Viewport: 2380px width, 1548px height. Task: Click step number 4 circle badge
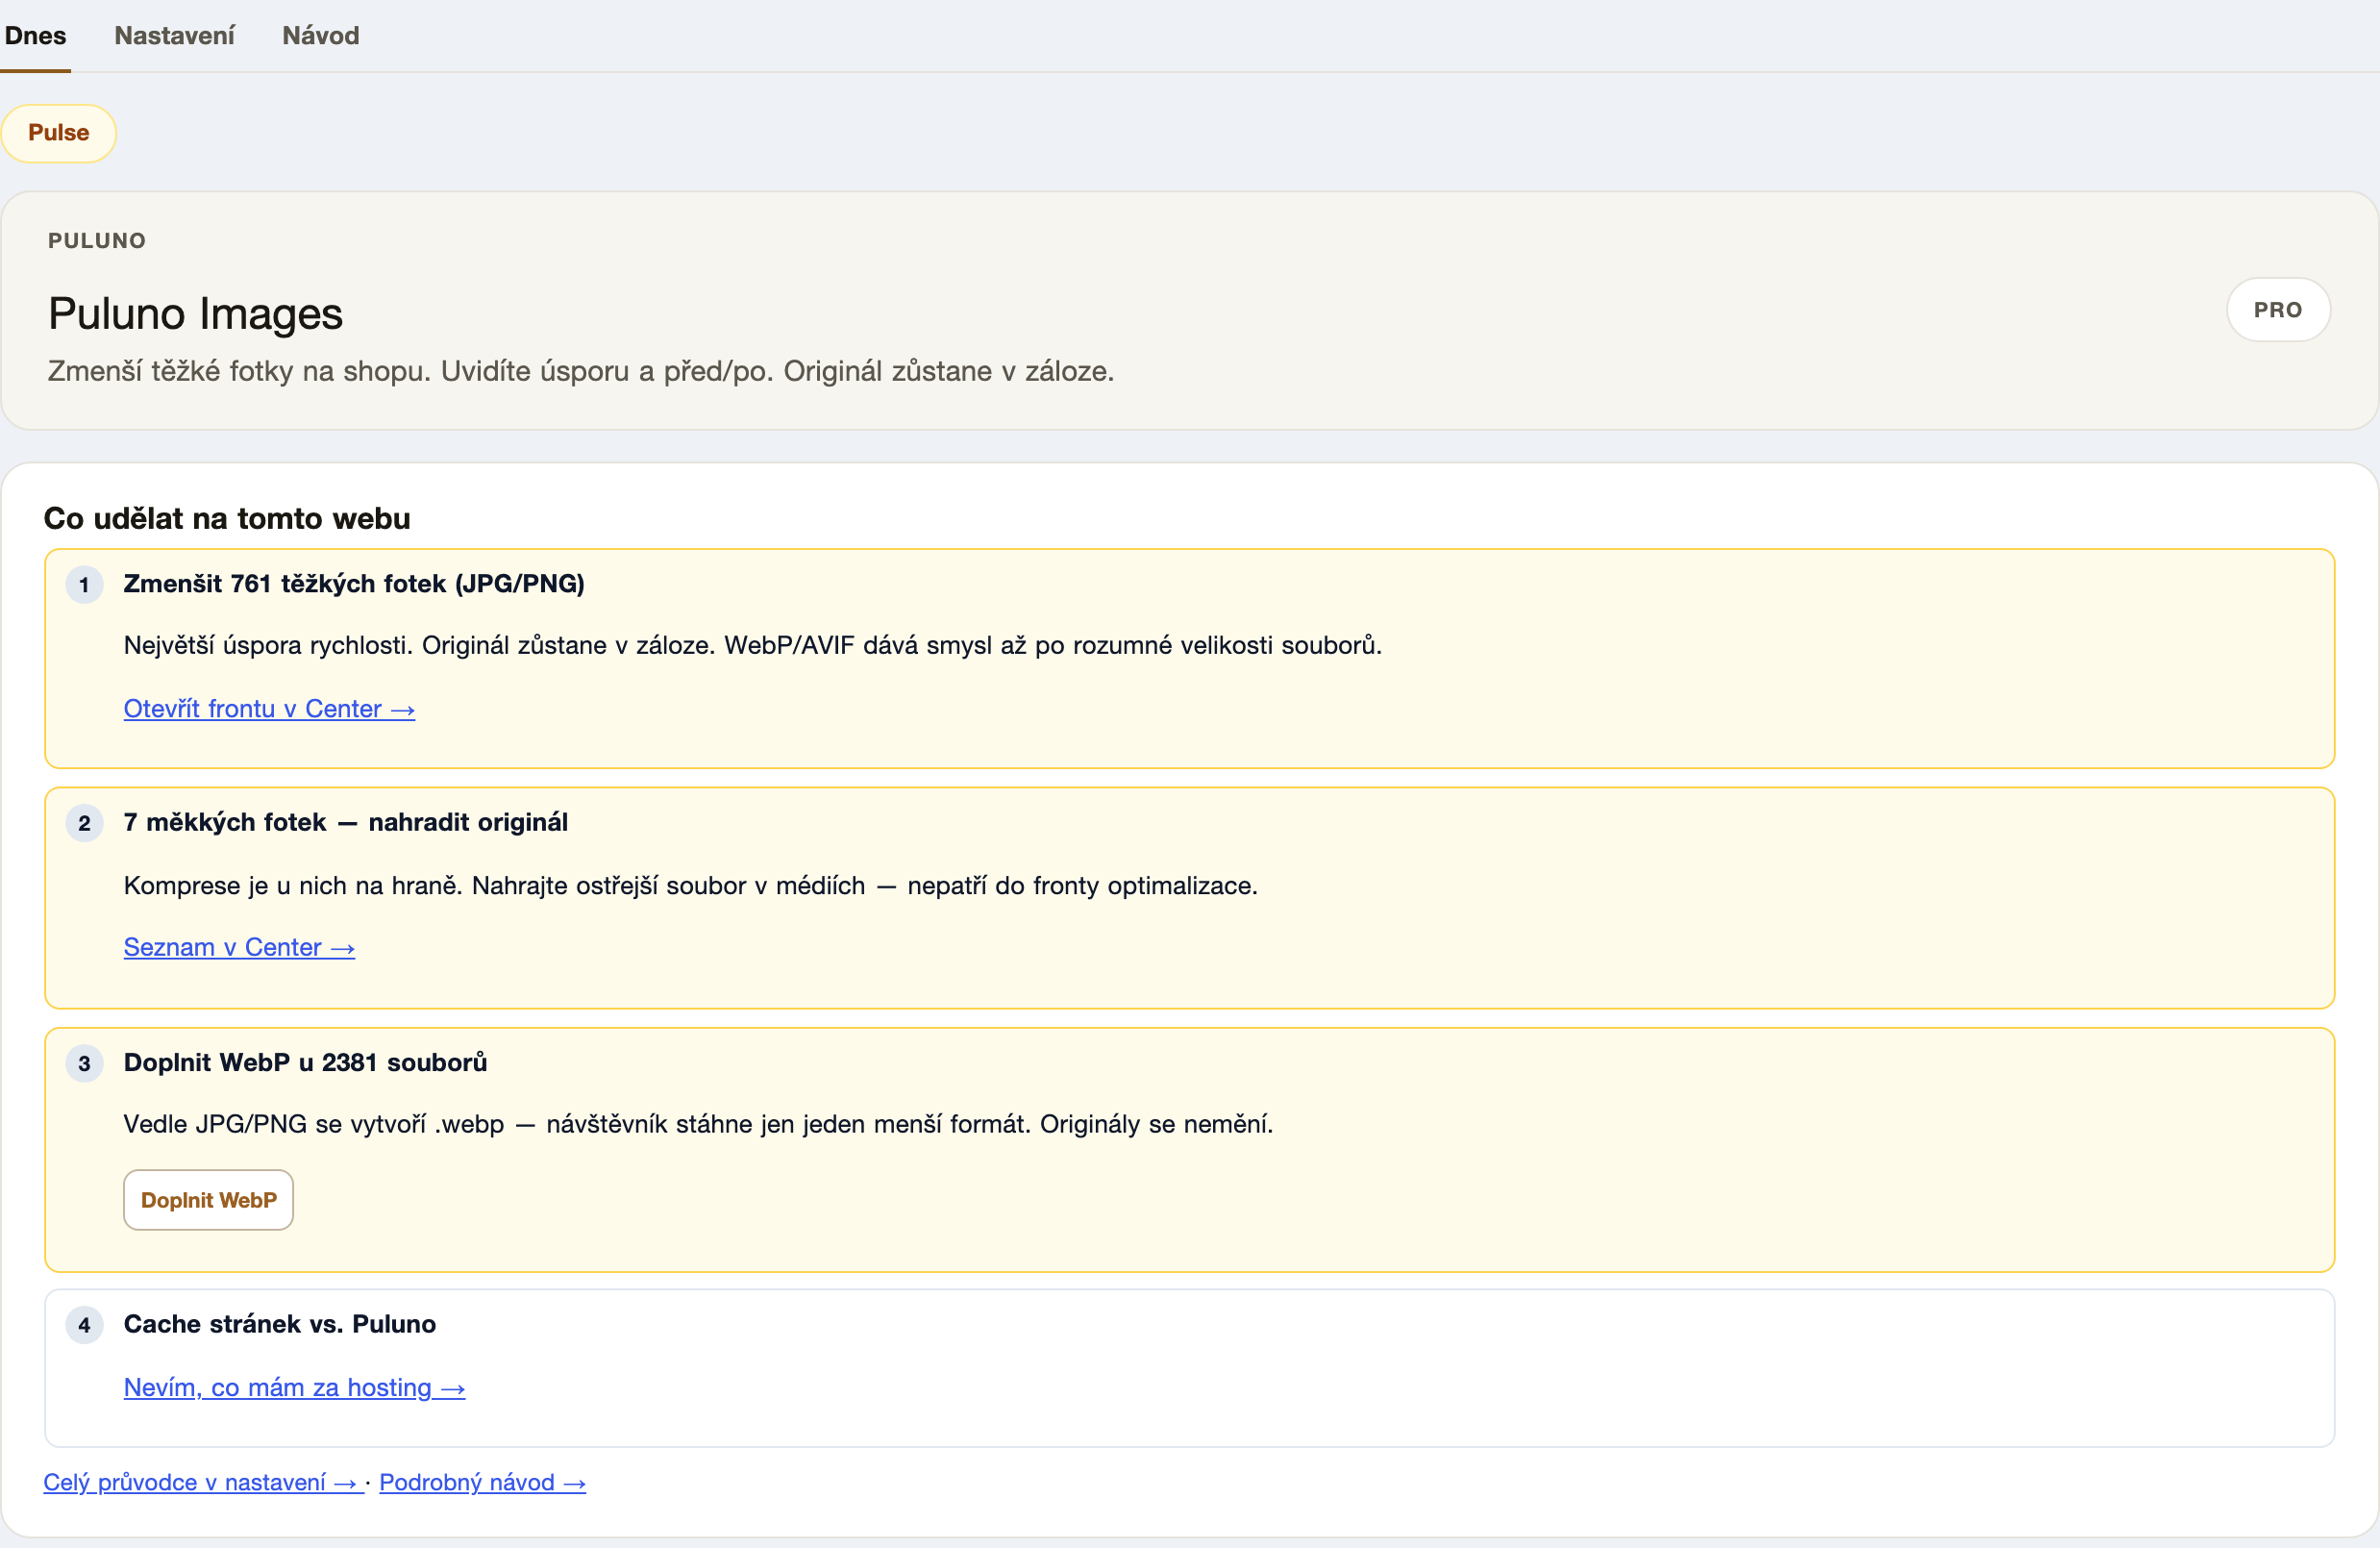(x=84, y=1325)
